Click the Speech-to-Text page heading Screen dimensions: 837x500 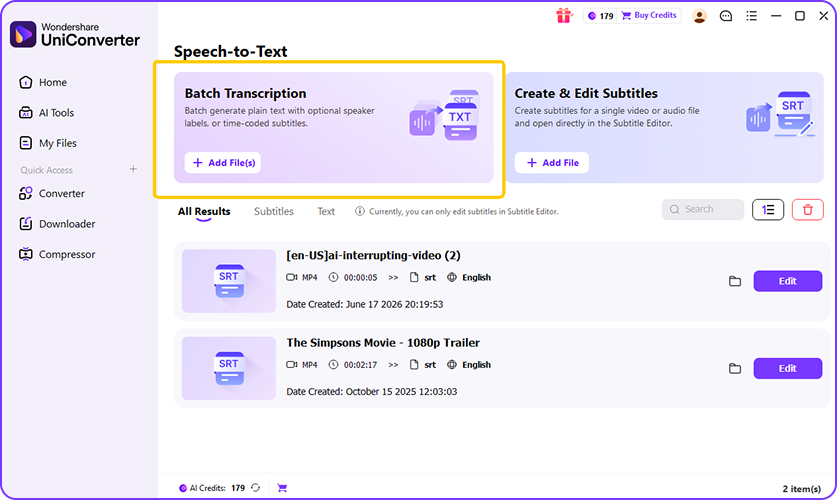[x=230, y=51]
